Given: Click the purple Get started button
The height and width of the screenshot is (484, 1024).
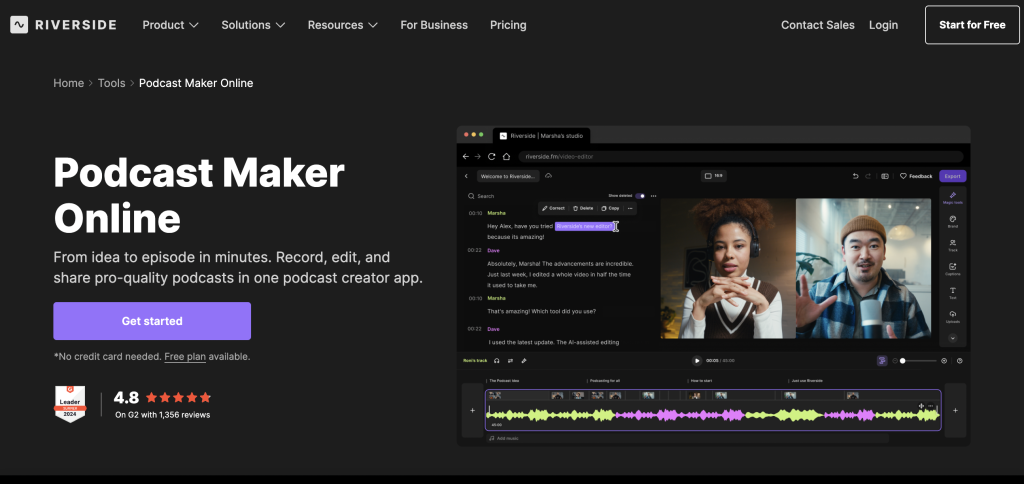Looking at the screenshot, I should click(x=152, y=321).
